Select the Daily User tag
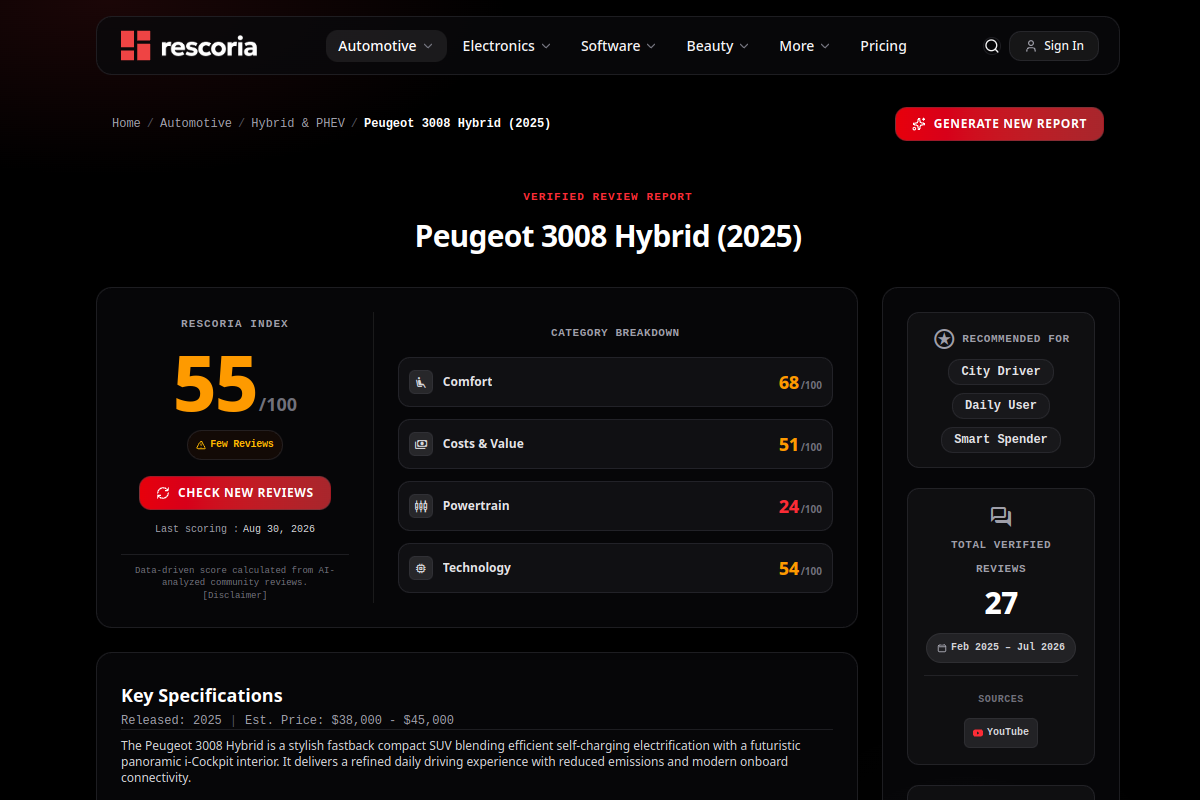This screenshot has height=800, width=1200. coord(1001,405)
